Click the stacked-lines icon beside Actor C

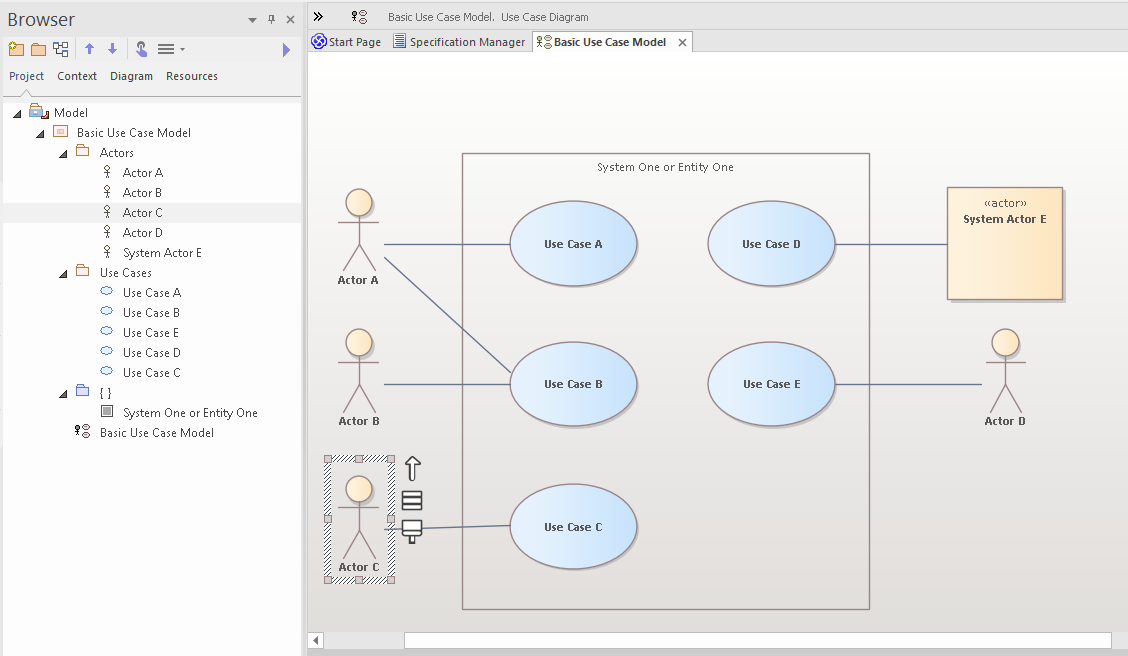pyautogui.click(x=412, y=500)
